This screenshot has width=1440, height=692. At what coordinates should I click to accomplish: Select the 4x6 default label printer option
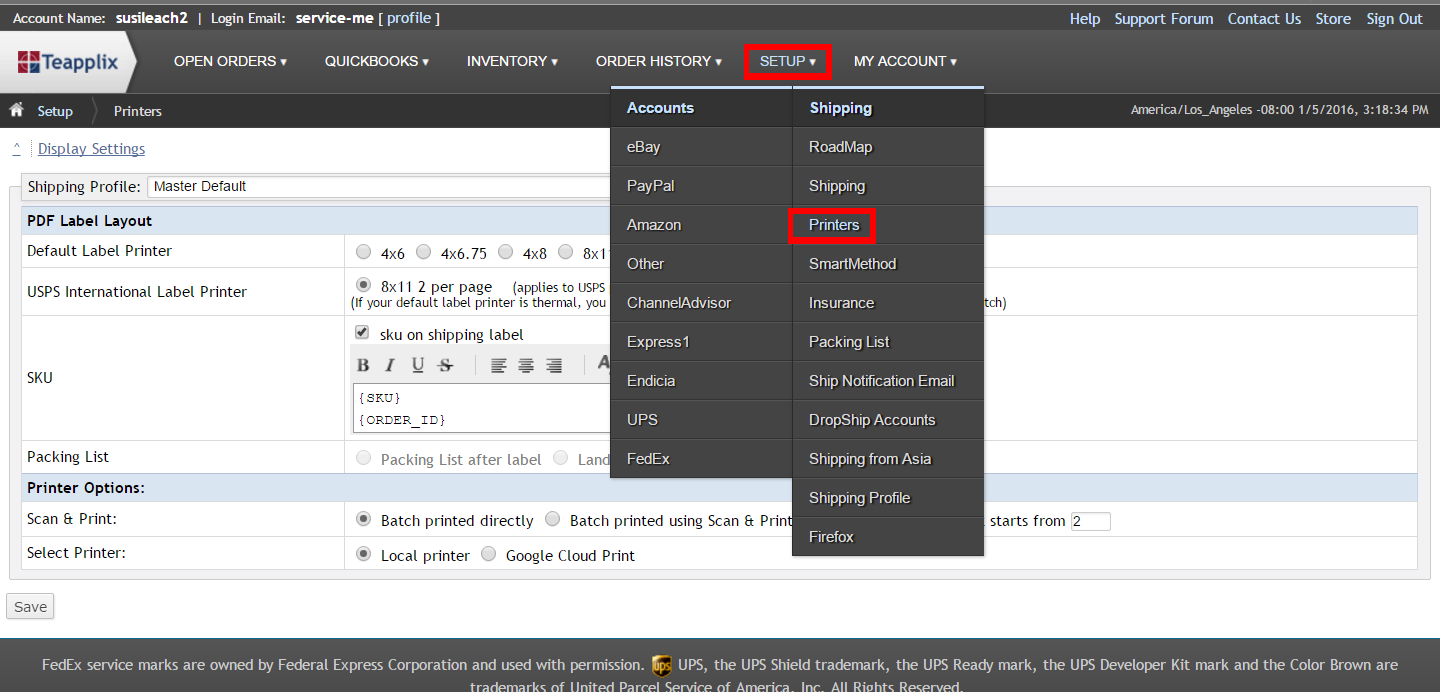(364, 252)
